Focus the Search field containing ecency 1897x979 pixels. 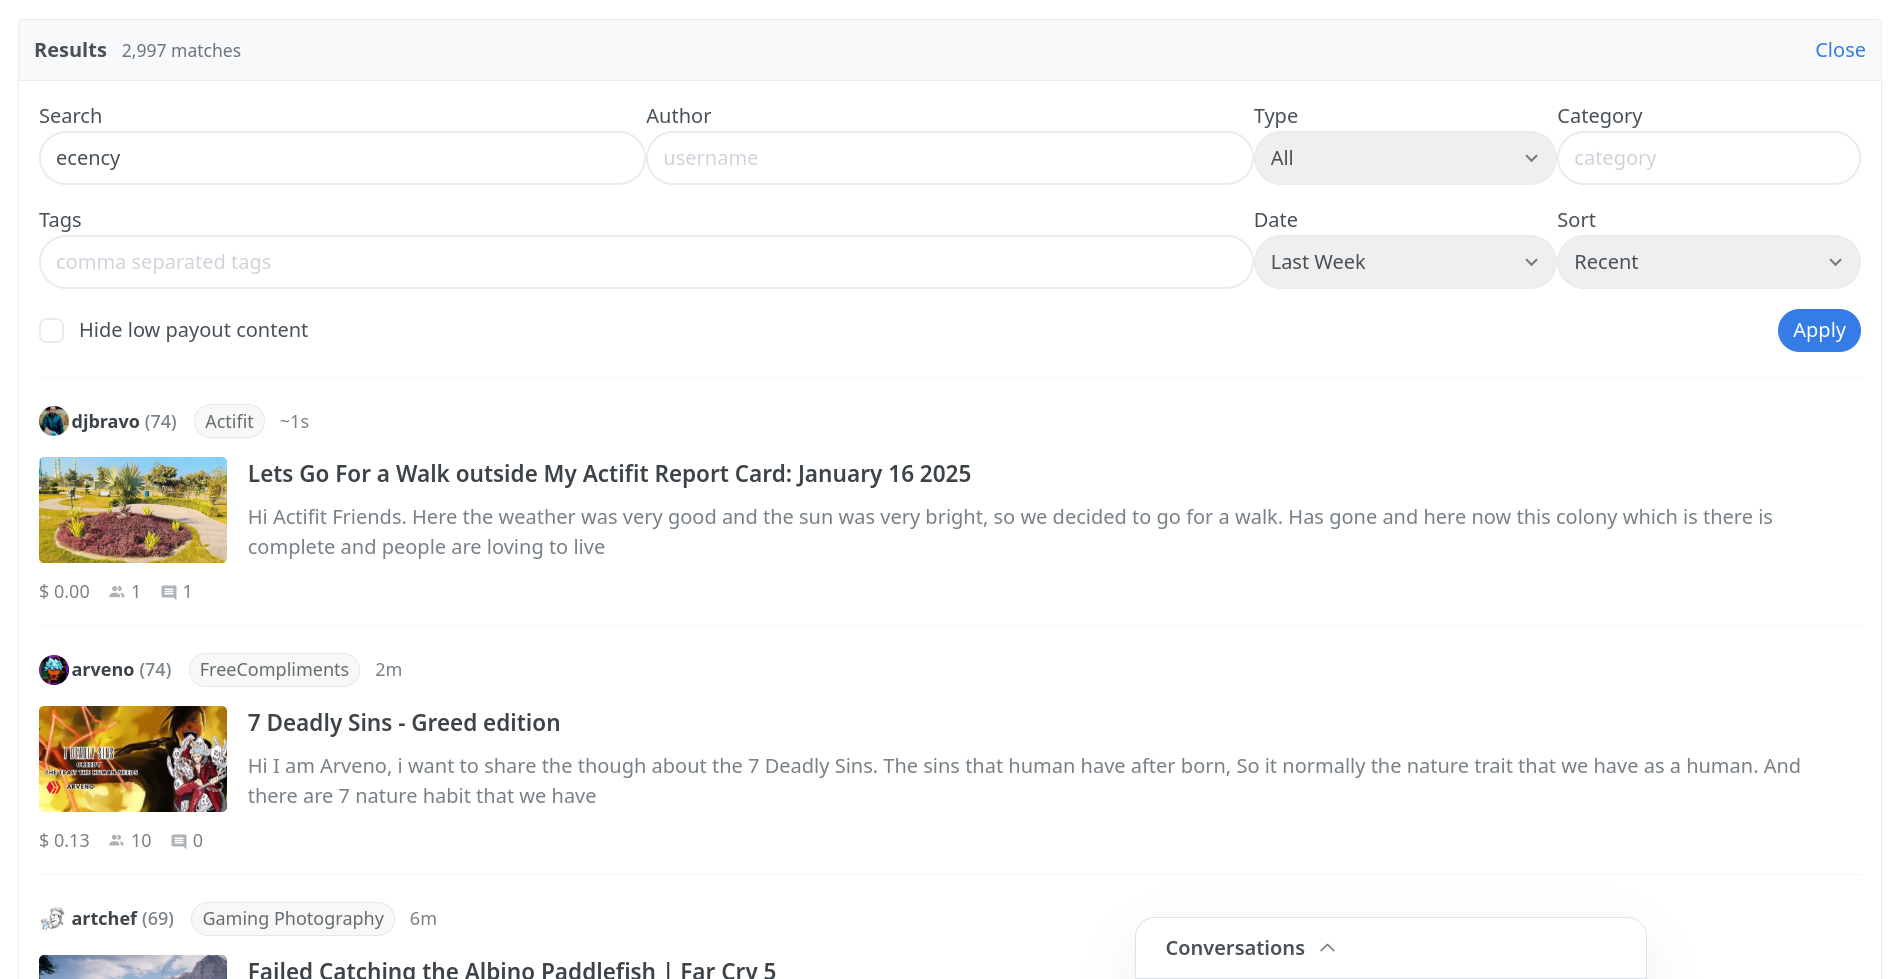[x=342, y=158]
